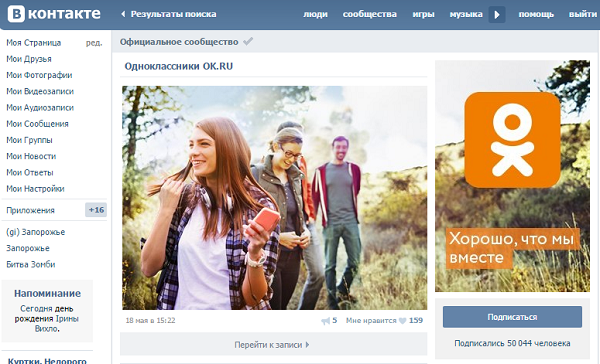Viewport: 600px width, 364px height.
Task: Open Мои Сообщения
Action: point(37,124)
